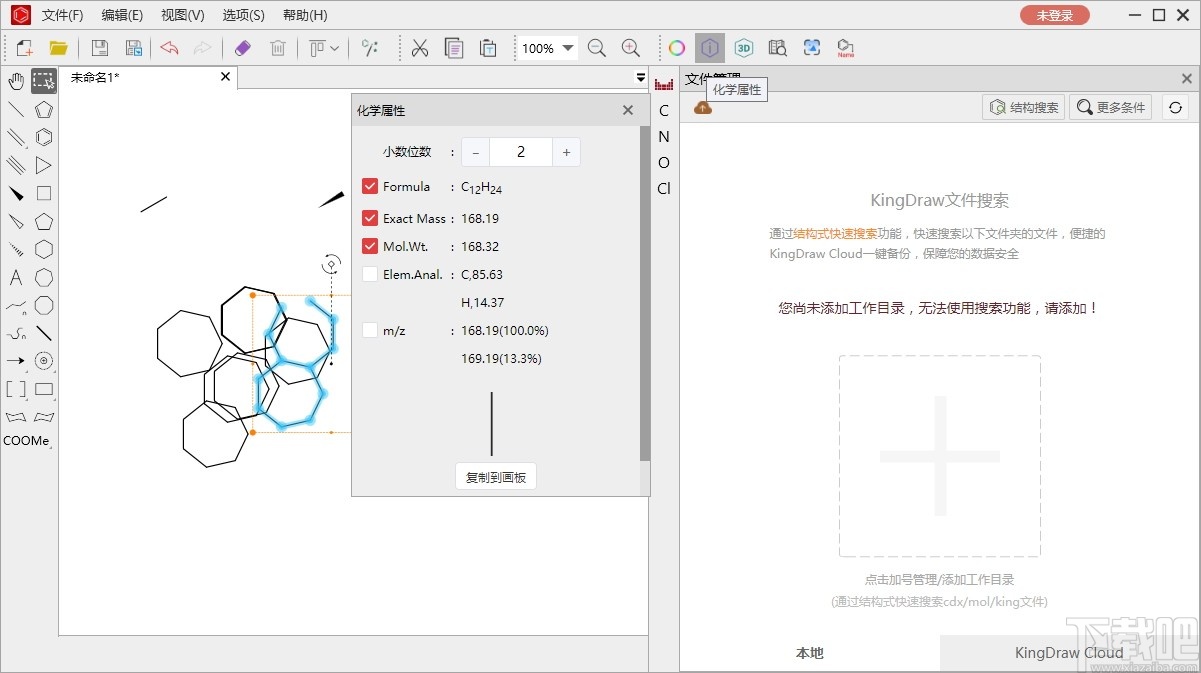Select the Eraser tool
Screen dimensions: 1201x673
point(242,47)
